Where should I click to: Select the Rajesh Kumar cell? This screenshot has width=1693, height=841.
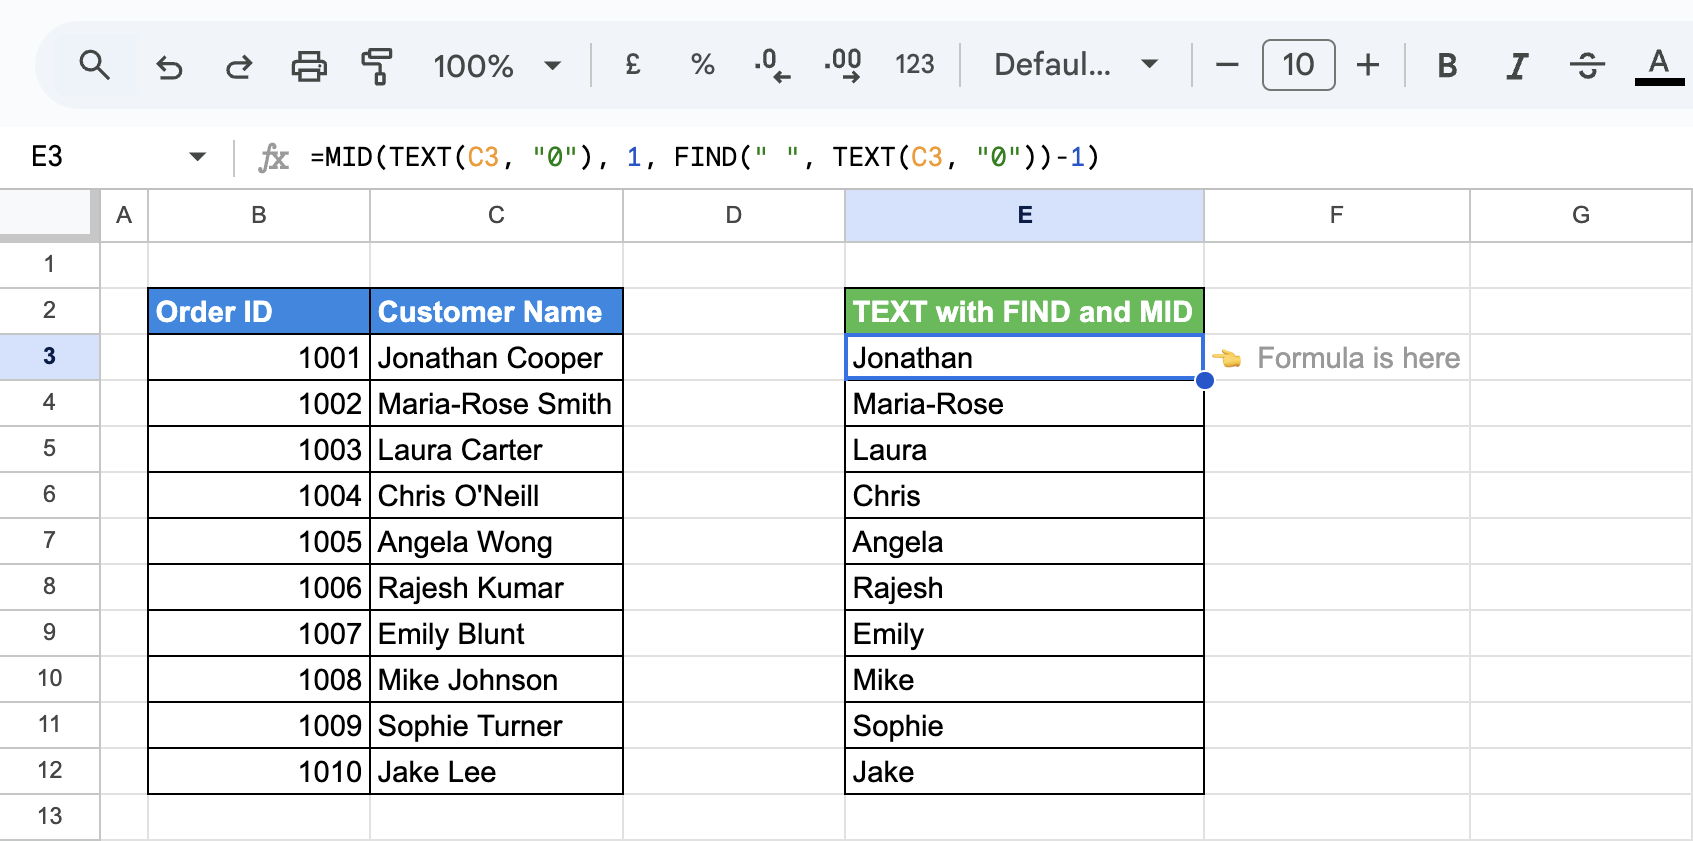tap(496, 587)
